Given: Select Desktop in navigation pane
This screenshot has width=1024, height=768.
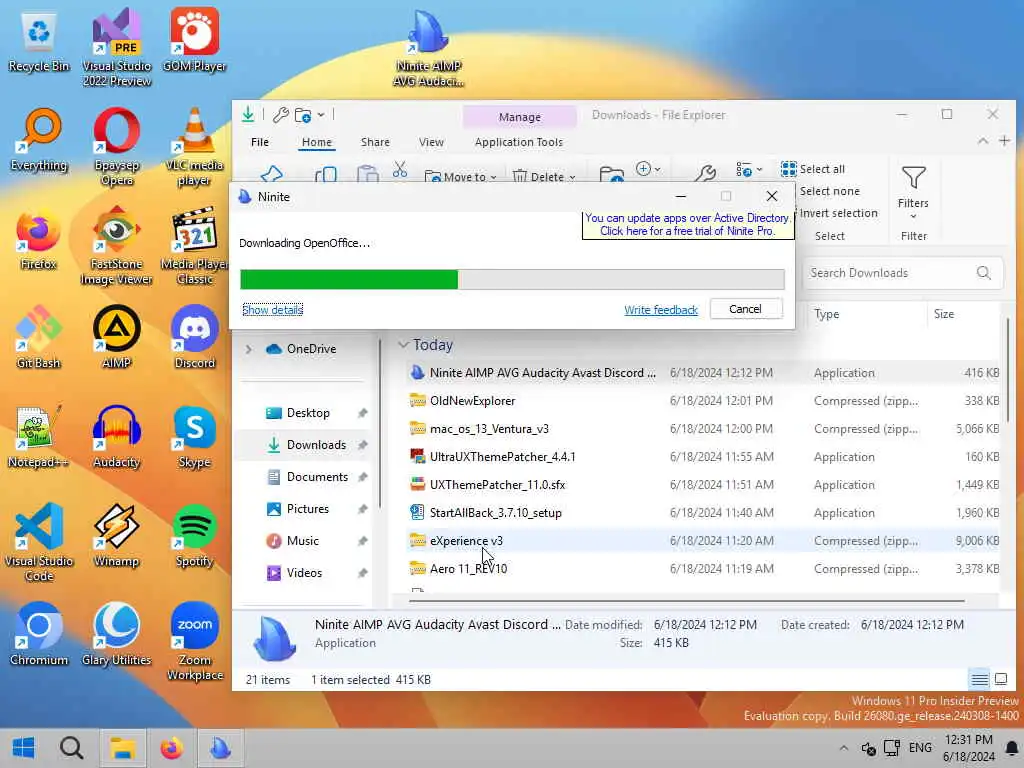Looking at the screenshot, I should (306, 413).
